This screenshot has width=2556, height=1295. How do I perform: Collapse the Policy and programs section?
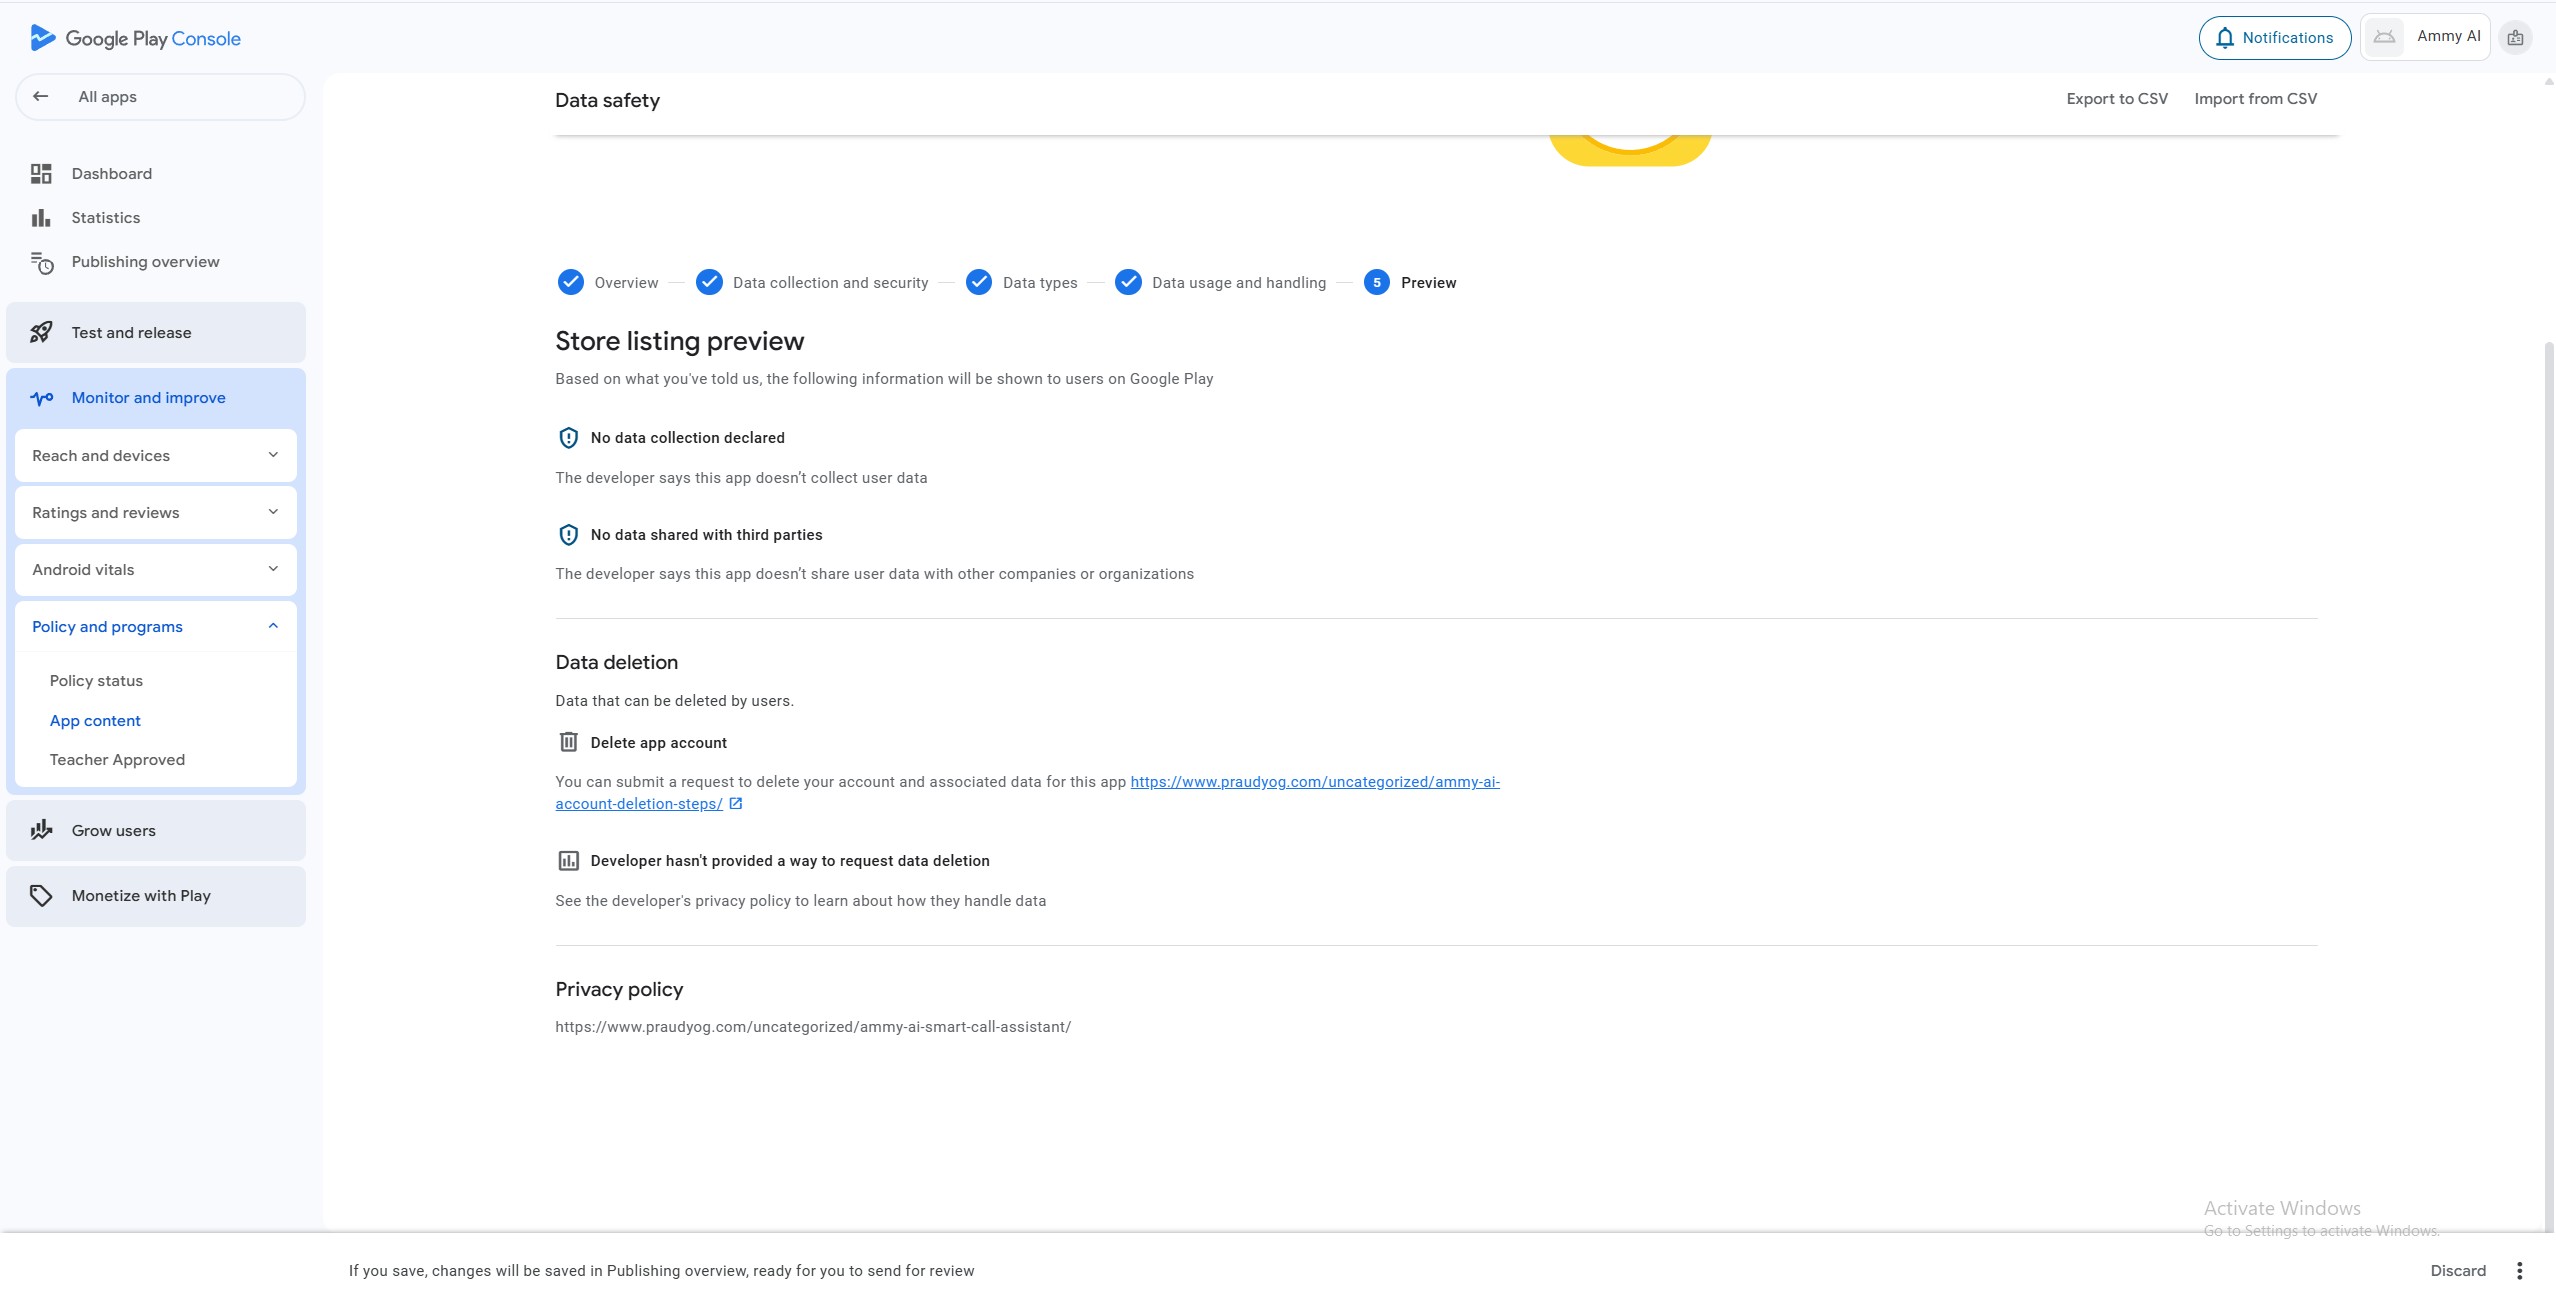click(x=156, y=627)
